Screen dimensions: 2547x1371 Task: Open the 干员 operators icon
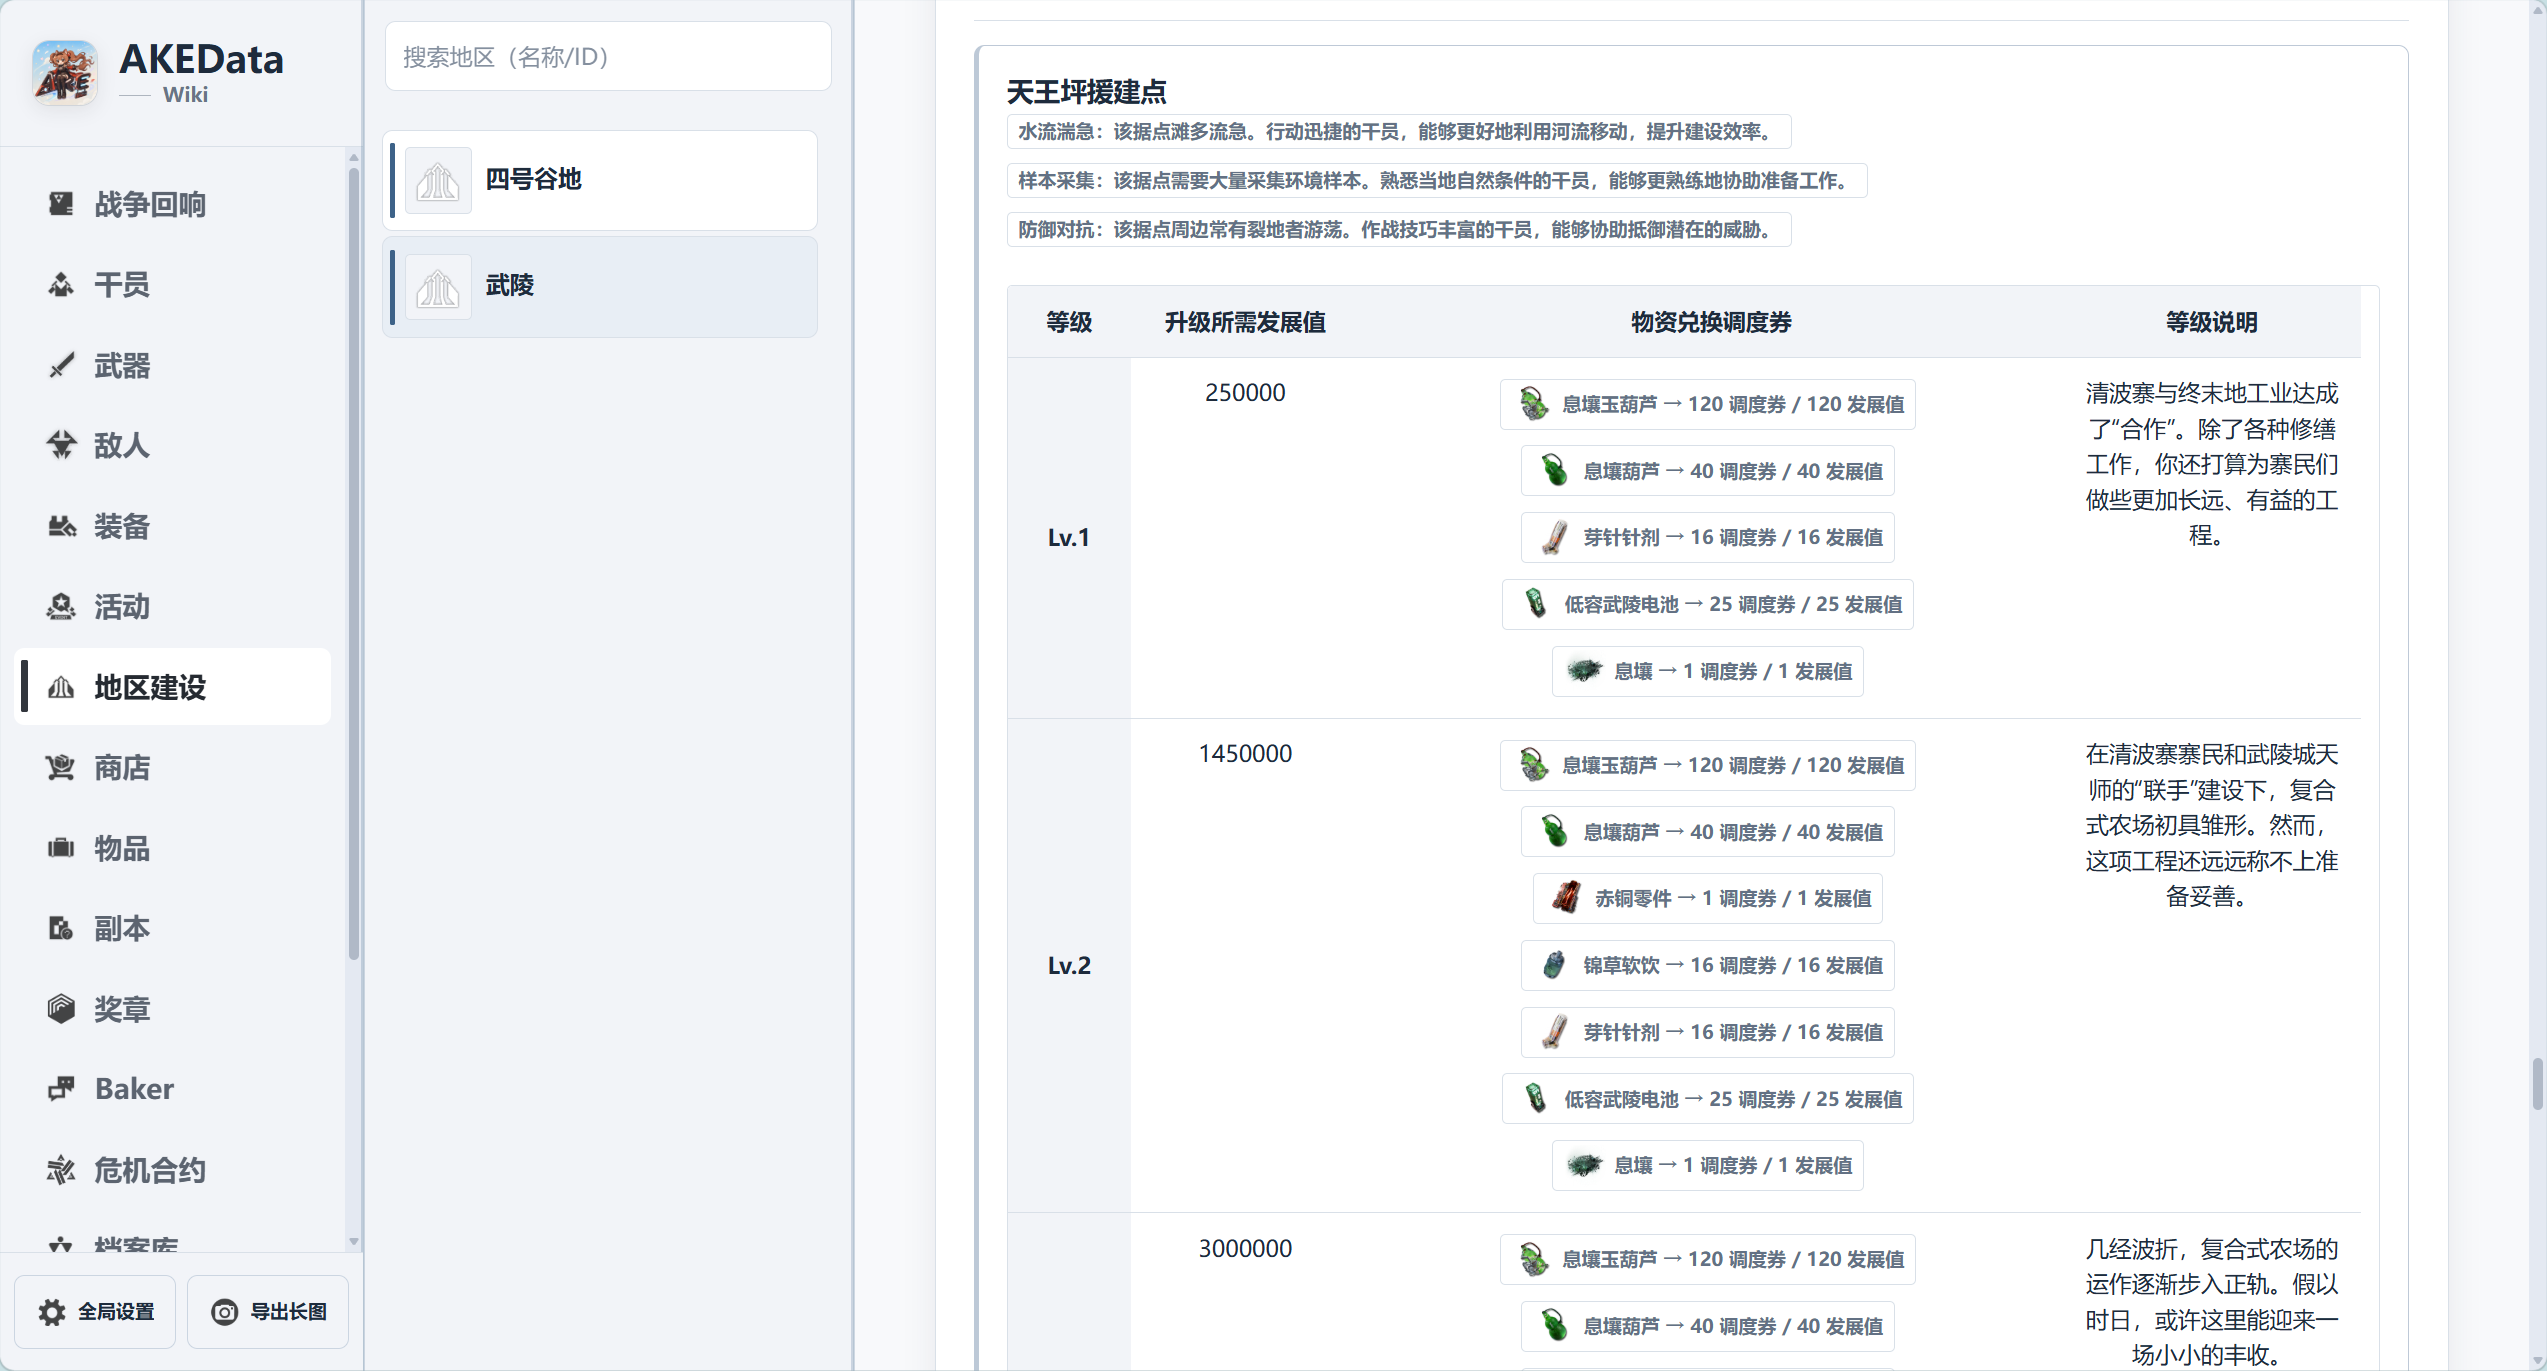61,285
